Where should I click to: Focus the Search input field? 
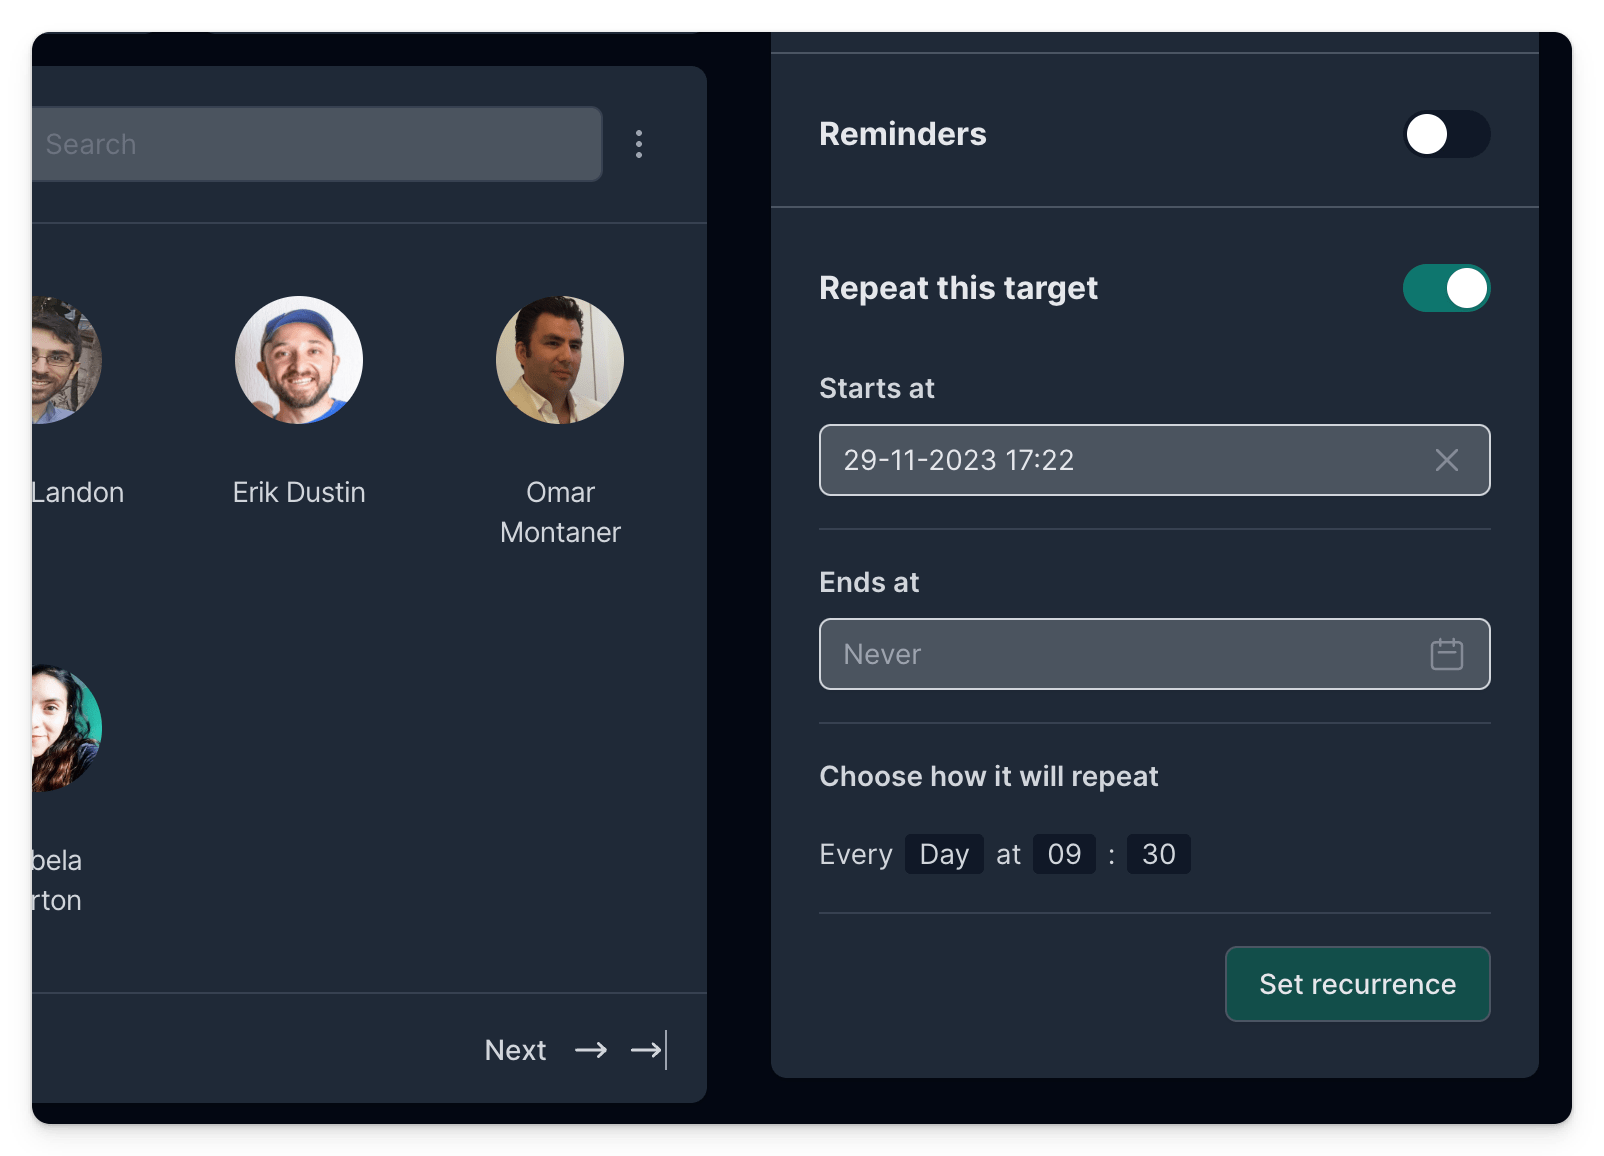pos(316,144)
